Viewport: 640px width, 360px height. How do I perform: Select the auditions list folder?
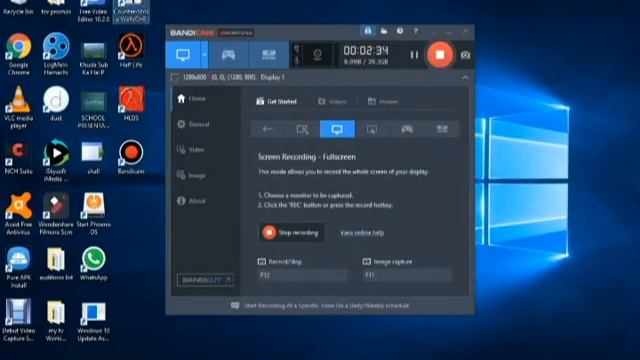[56, 264]
